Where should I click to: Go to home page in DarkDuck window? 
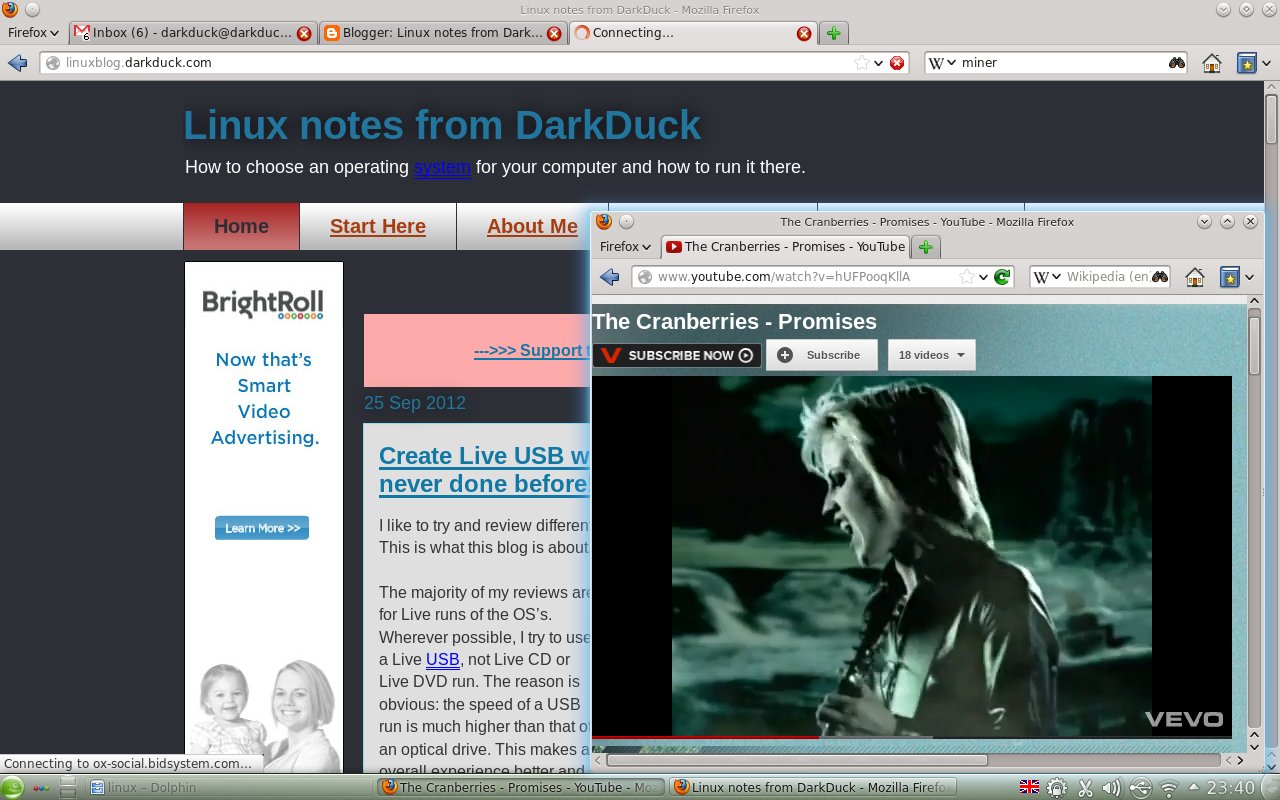pos(1211,63)
